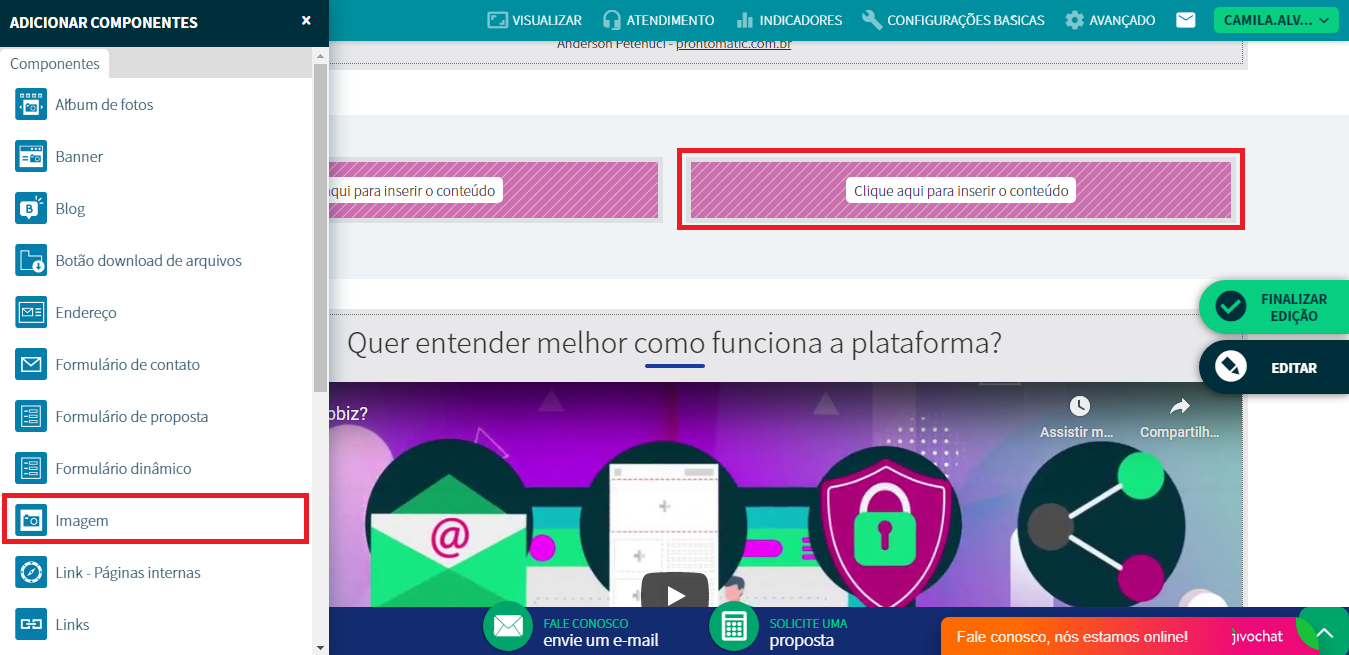
Task: Add the Formulário de contato icon
Action: (31, 365)
